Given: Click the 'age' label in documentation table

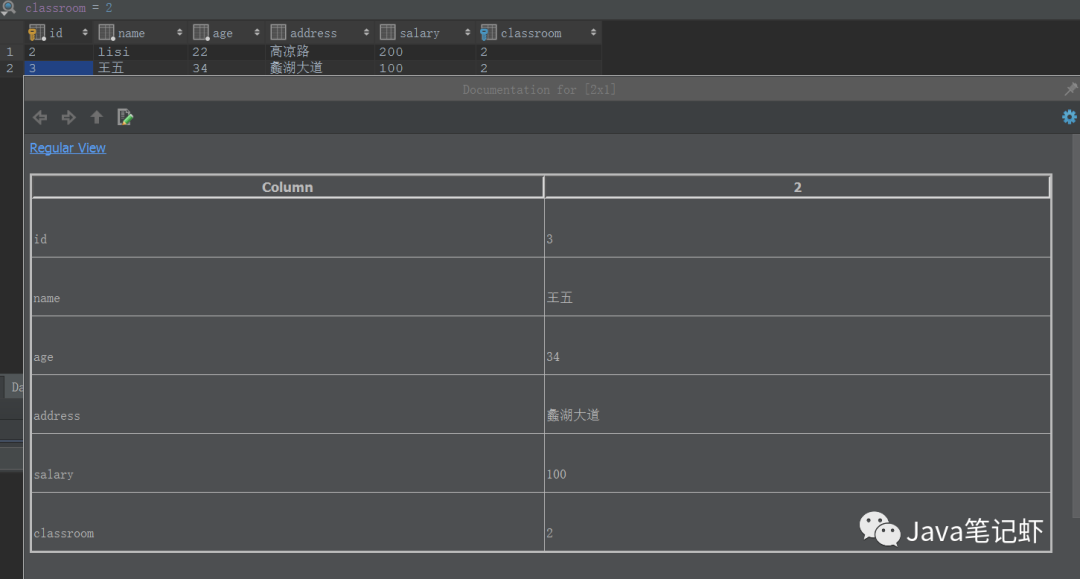Looking at the screenshot, I should coord(43,357).
